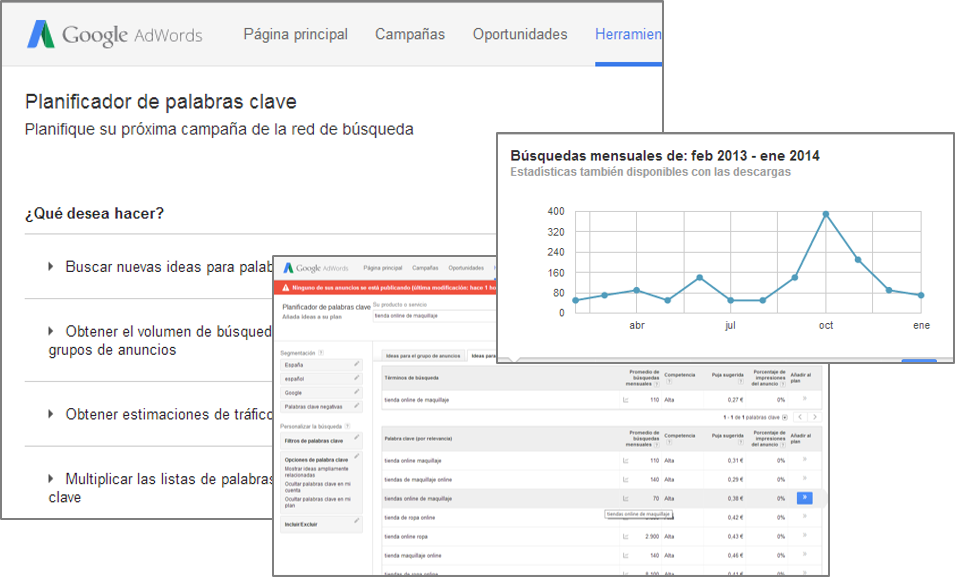Open the help icon beside Personalizar la búsqueda

pyautogui.click(x=347, y=426)
